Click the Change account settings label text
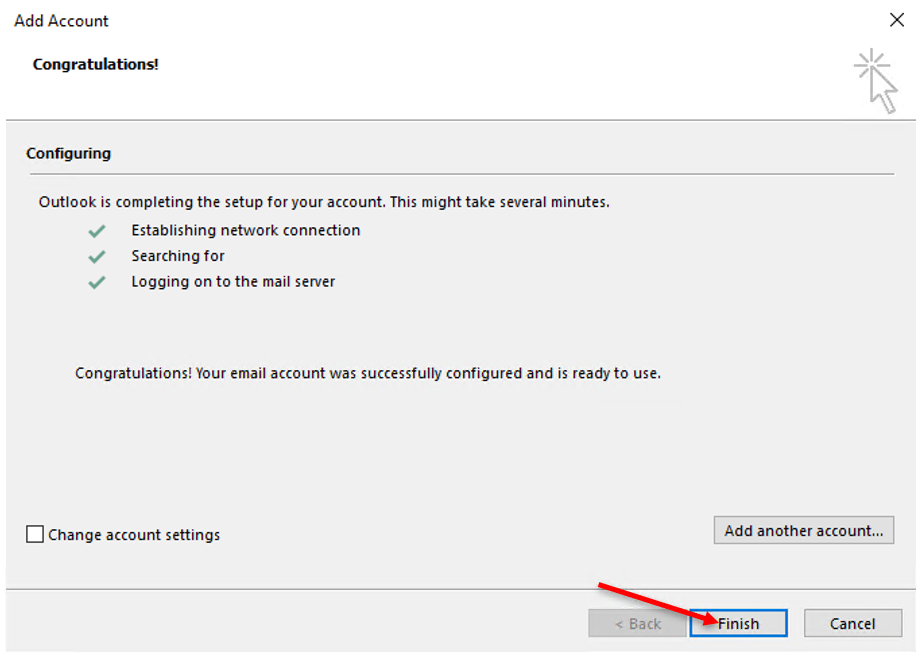Image resolution: width=917 pixels, height=655 pixels. (134, 535)
